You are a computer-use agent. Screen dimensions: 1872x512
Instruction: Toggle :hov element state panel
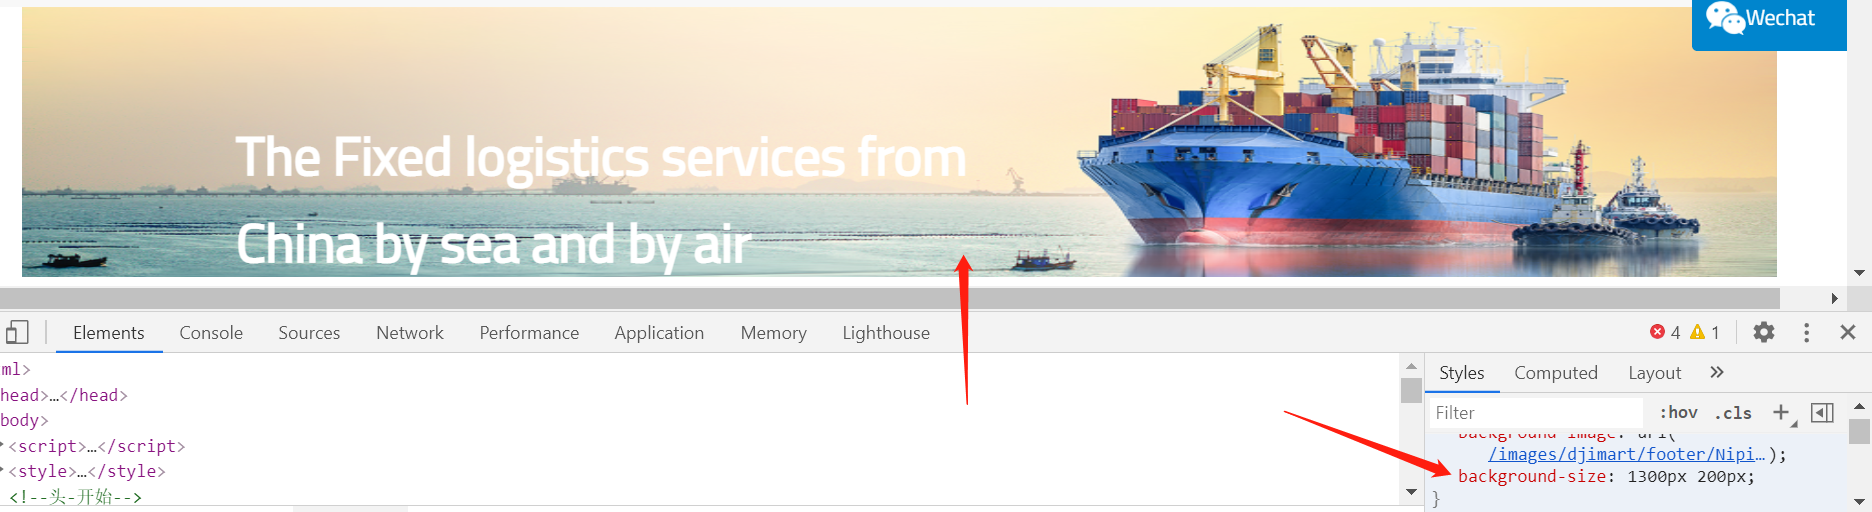point(1678,412)
